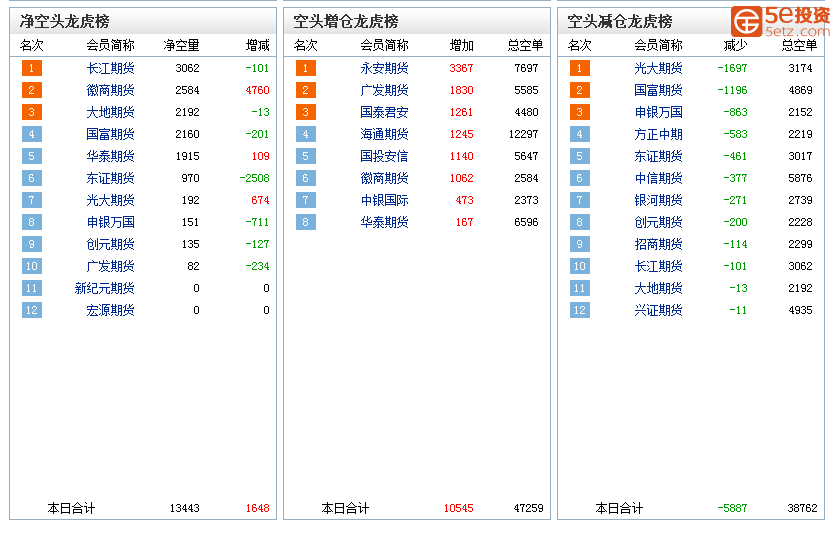Click 广发期货 in the 空头增仓龙虎榜 table
The height and width of the screenshot is (533, 838).
click(384, 90)
